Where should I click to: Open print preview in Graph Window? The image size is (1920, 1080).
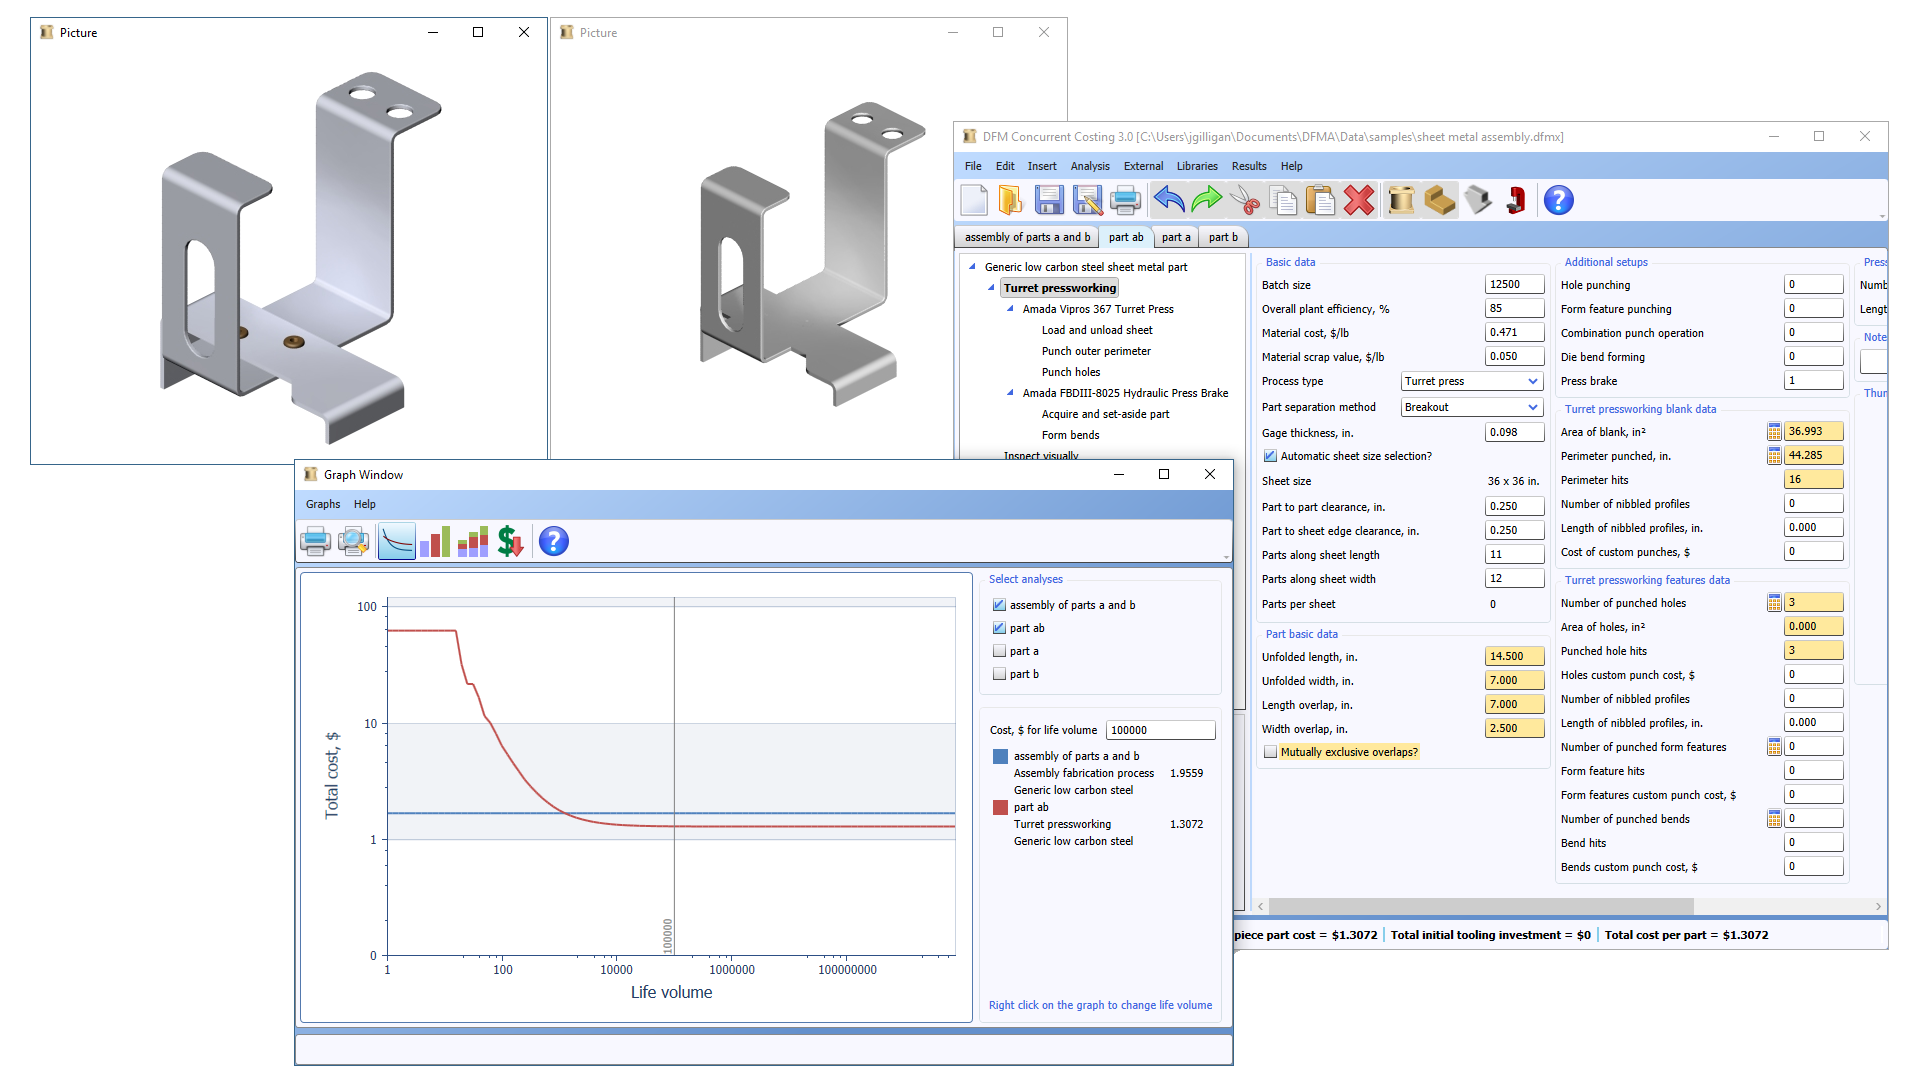(x=353, y=541)
